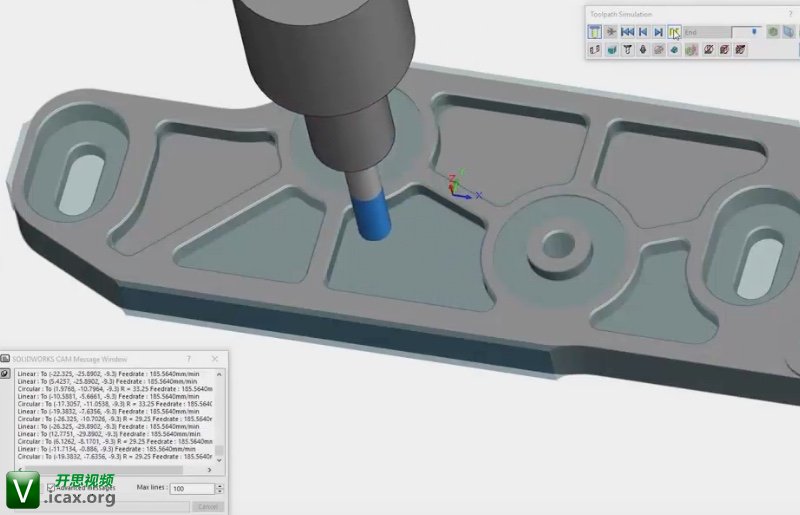Toggle holder collision check icon
The width and height of the screenshot is (800, 515).
[724, 50]
